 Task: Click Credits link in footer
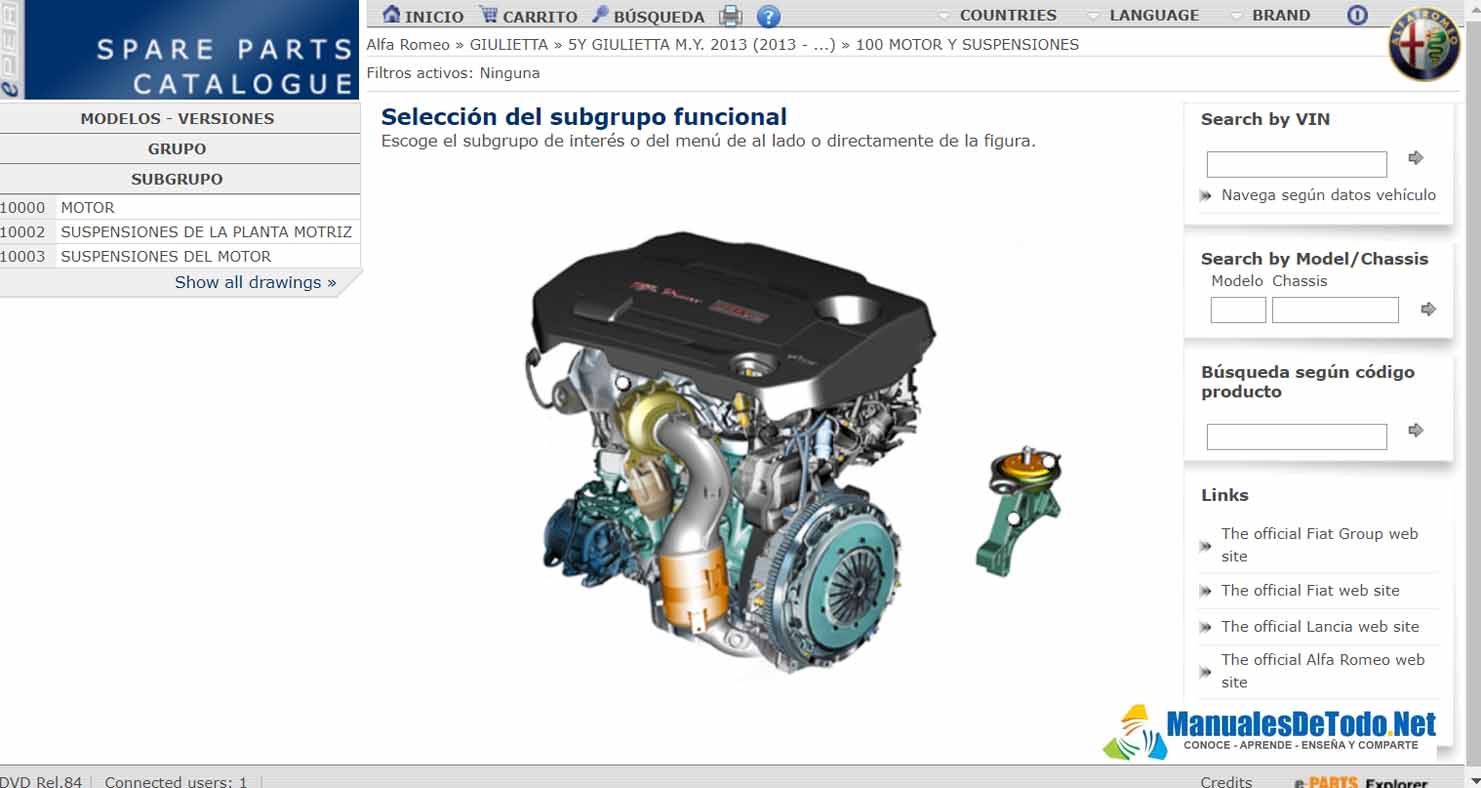click(1226, 781)
